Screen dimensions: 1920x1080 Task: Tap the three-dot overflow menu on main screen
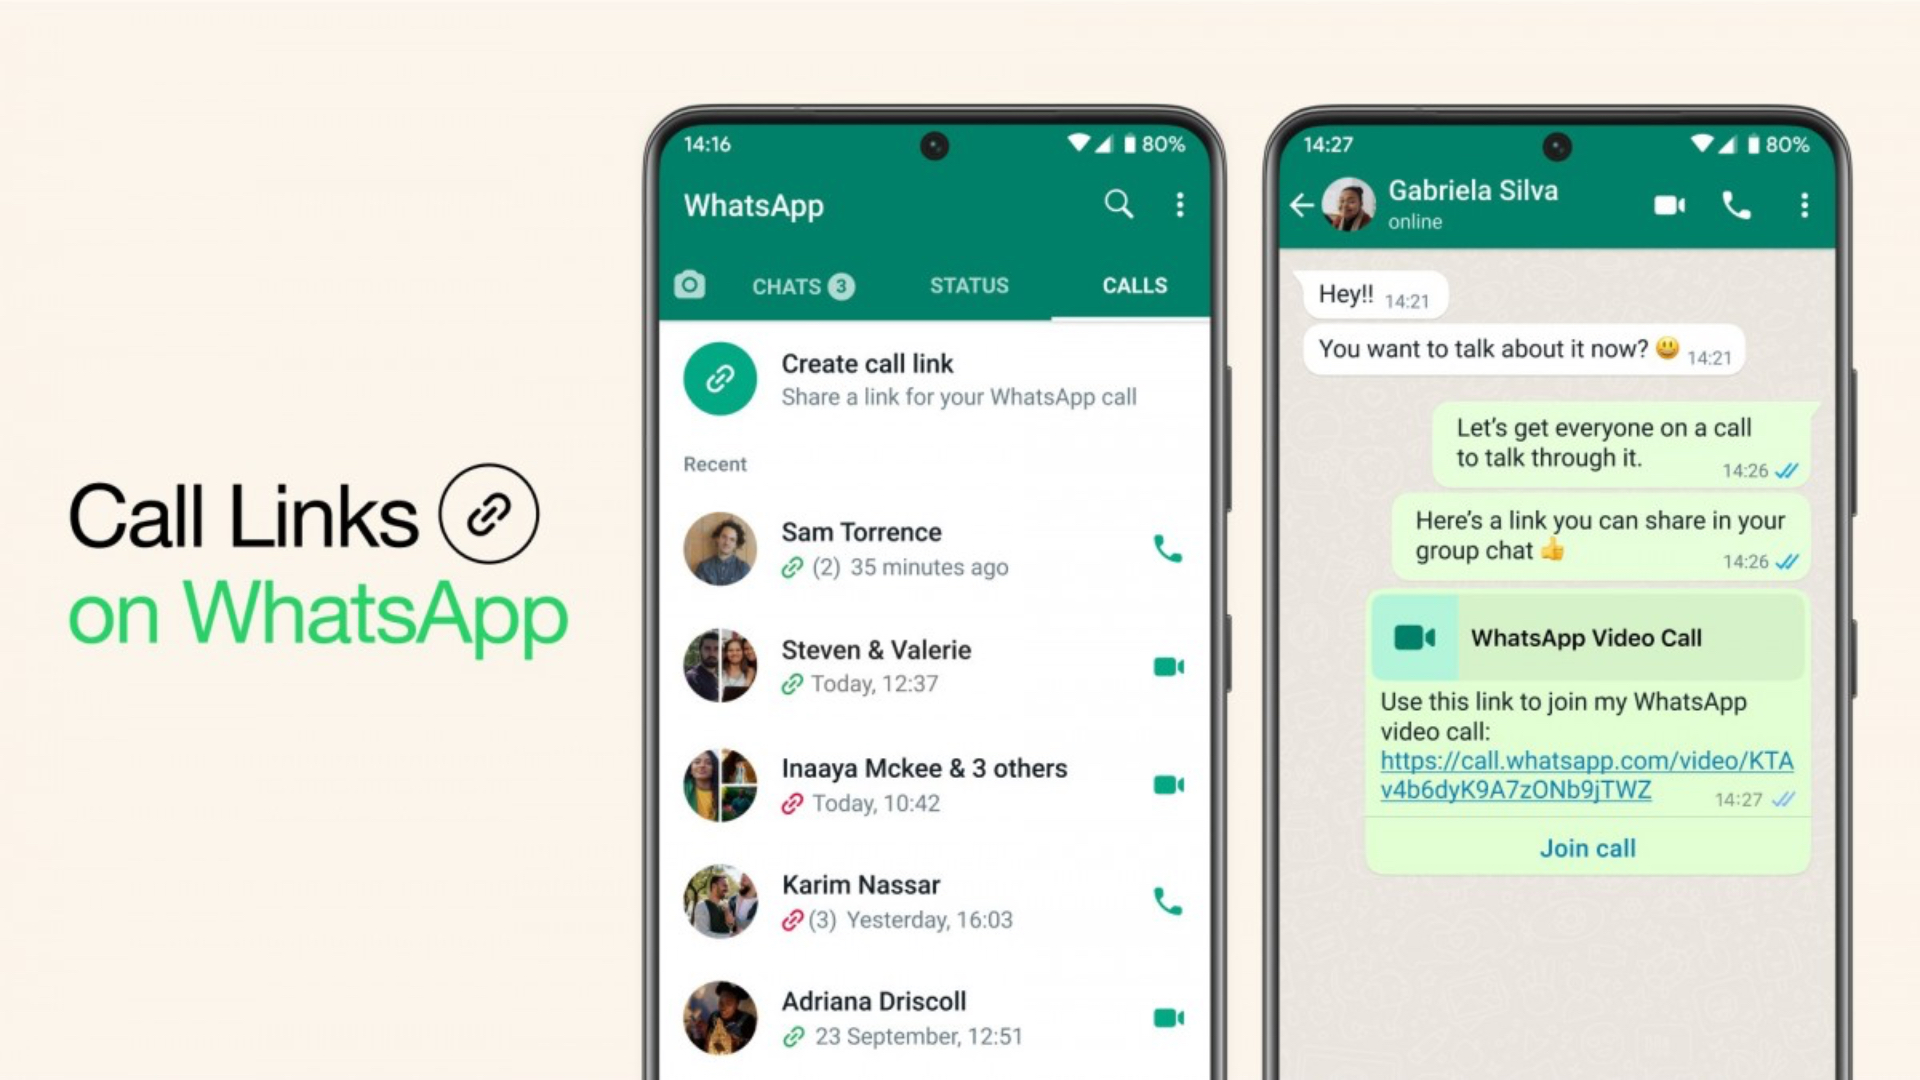pyautogui.click(x=1180, y=204)
